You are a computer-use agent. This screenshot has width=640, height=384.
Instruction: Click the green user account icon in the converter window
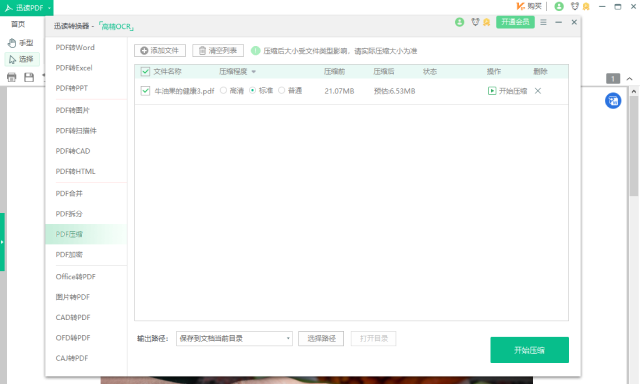[460, 22]
